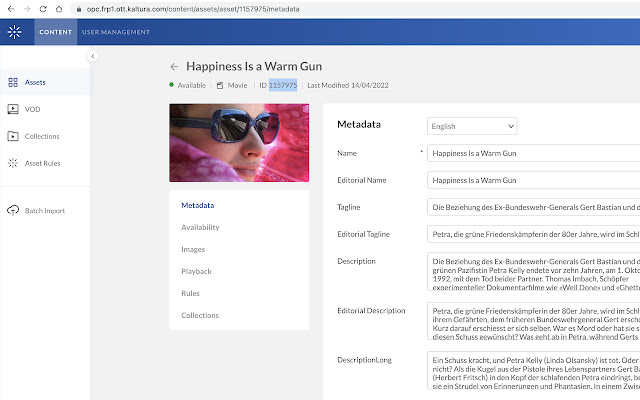The width and height of the screenshot is (640, 400).
Task: Click the Assets grid icon
Action: tap(13, 82)
